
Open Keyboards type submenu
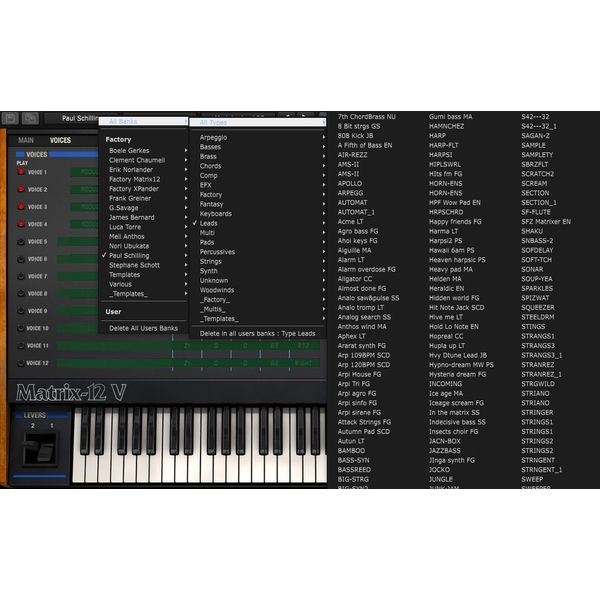point(258,214)
